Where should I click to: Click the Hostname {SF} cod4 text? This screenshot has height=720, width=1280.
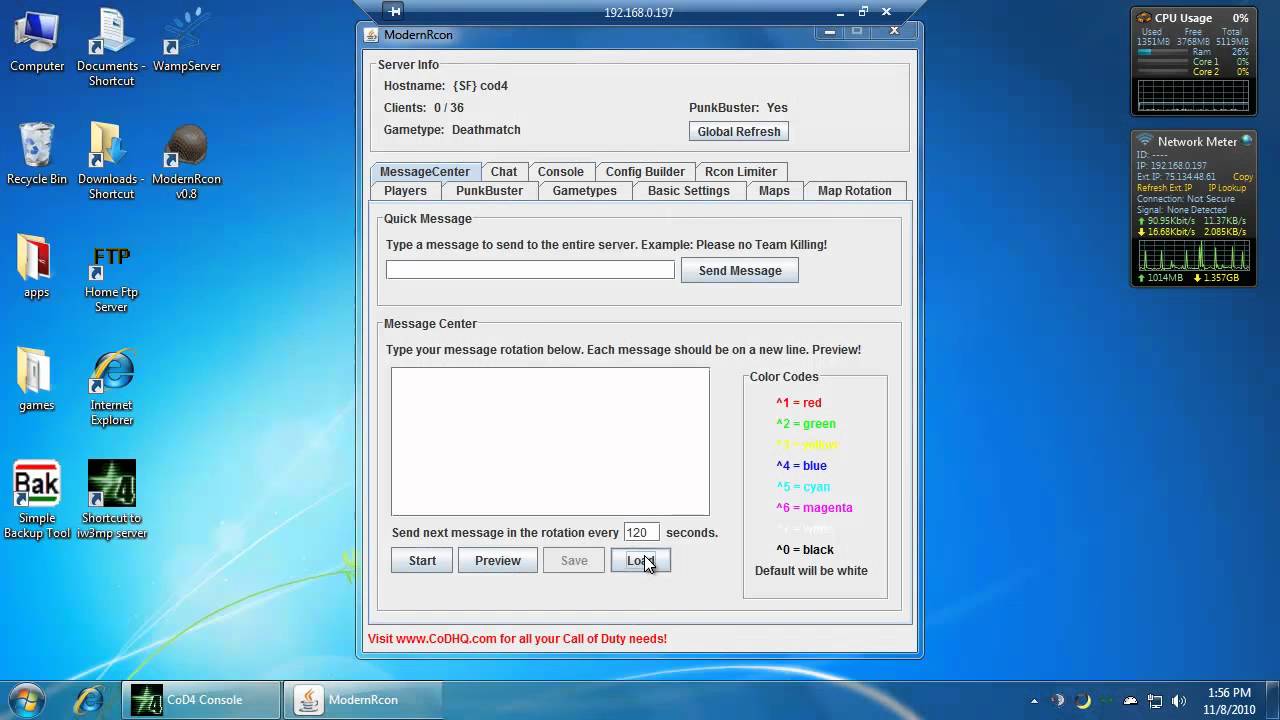tap(446, 86)
